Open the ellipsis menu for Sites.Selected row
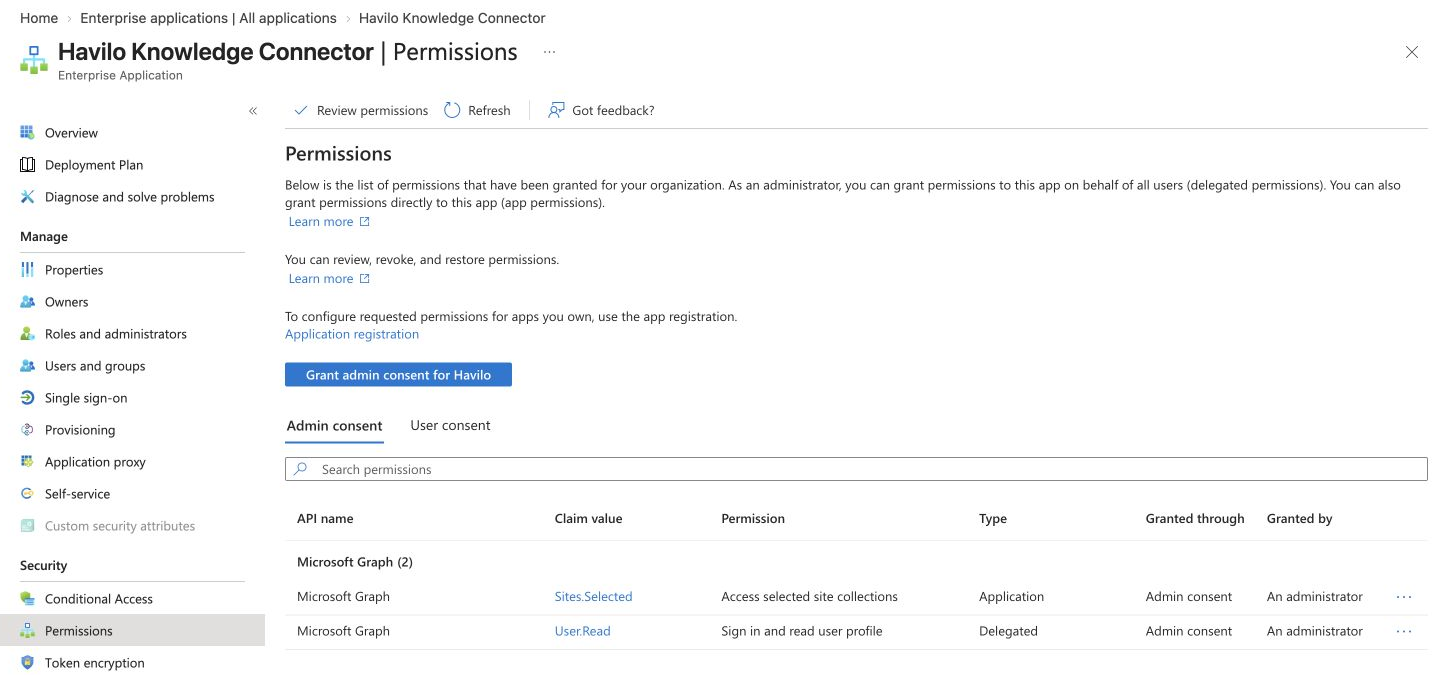1448x675 pixels. click(1404, 597)
